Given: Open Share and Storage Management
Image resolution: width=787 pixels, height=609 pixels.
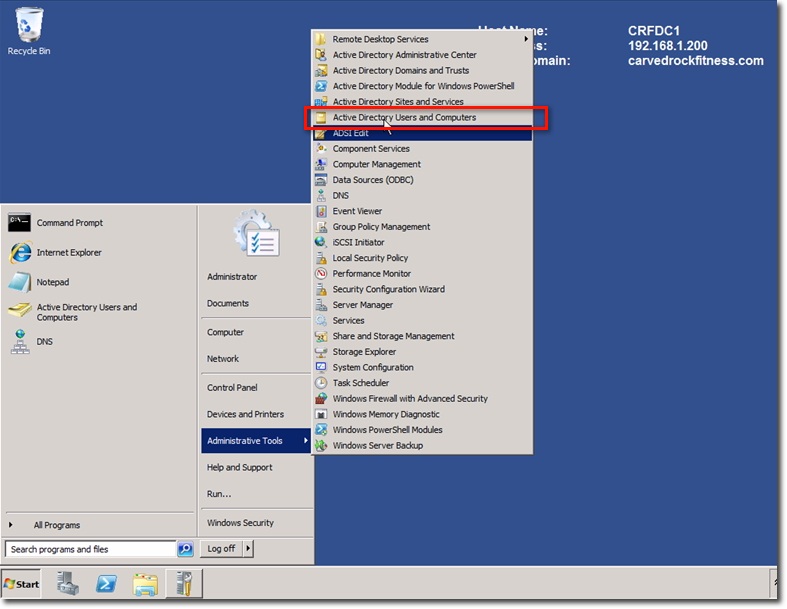Looking at the screenshot, I should (x=422, y=336).
